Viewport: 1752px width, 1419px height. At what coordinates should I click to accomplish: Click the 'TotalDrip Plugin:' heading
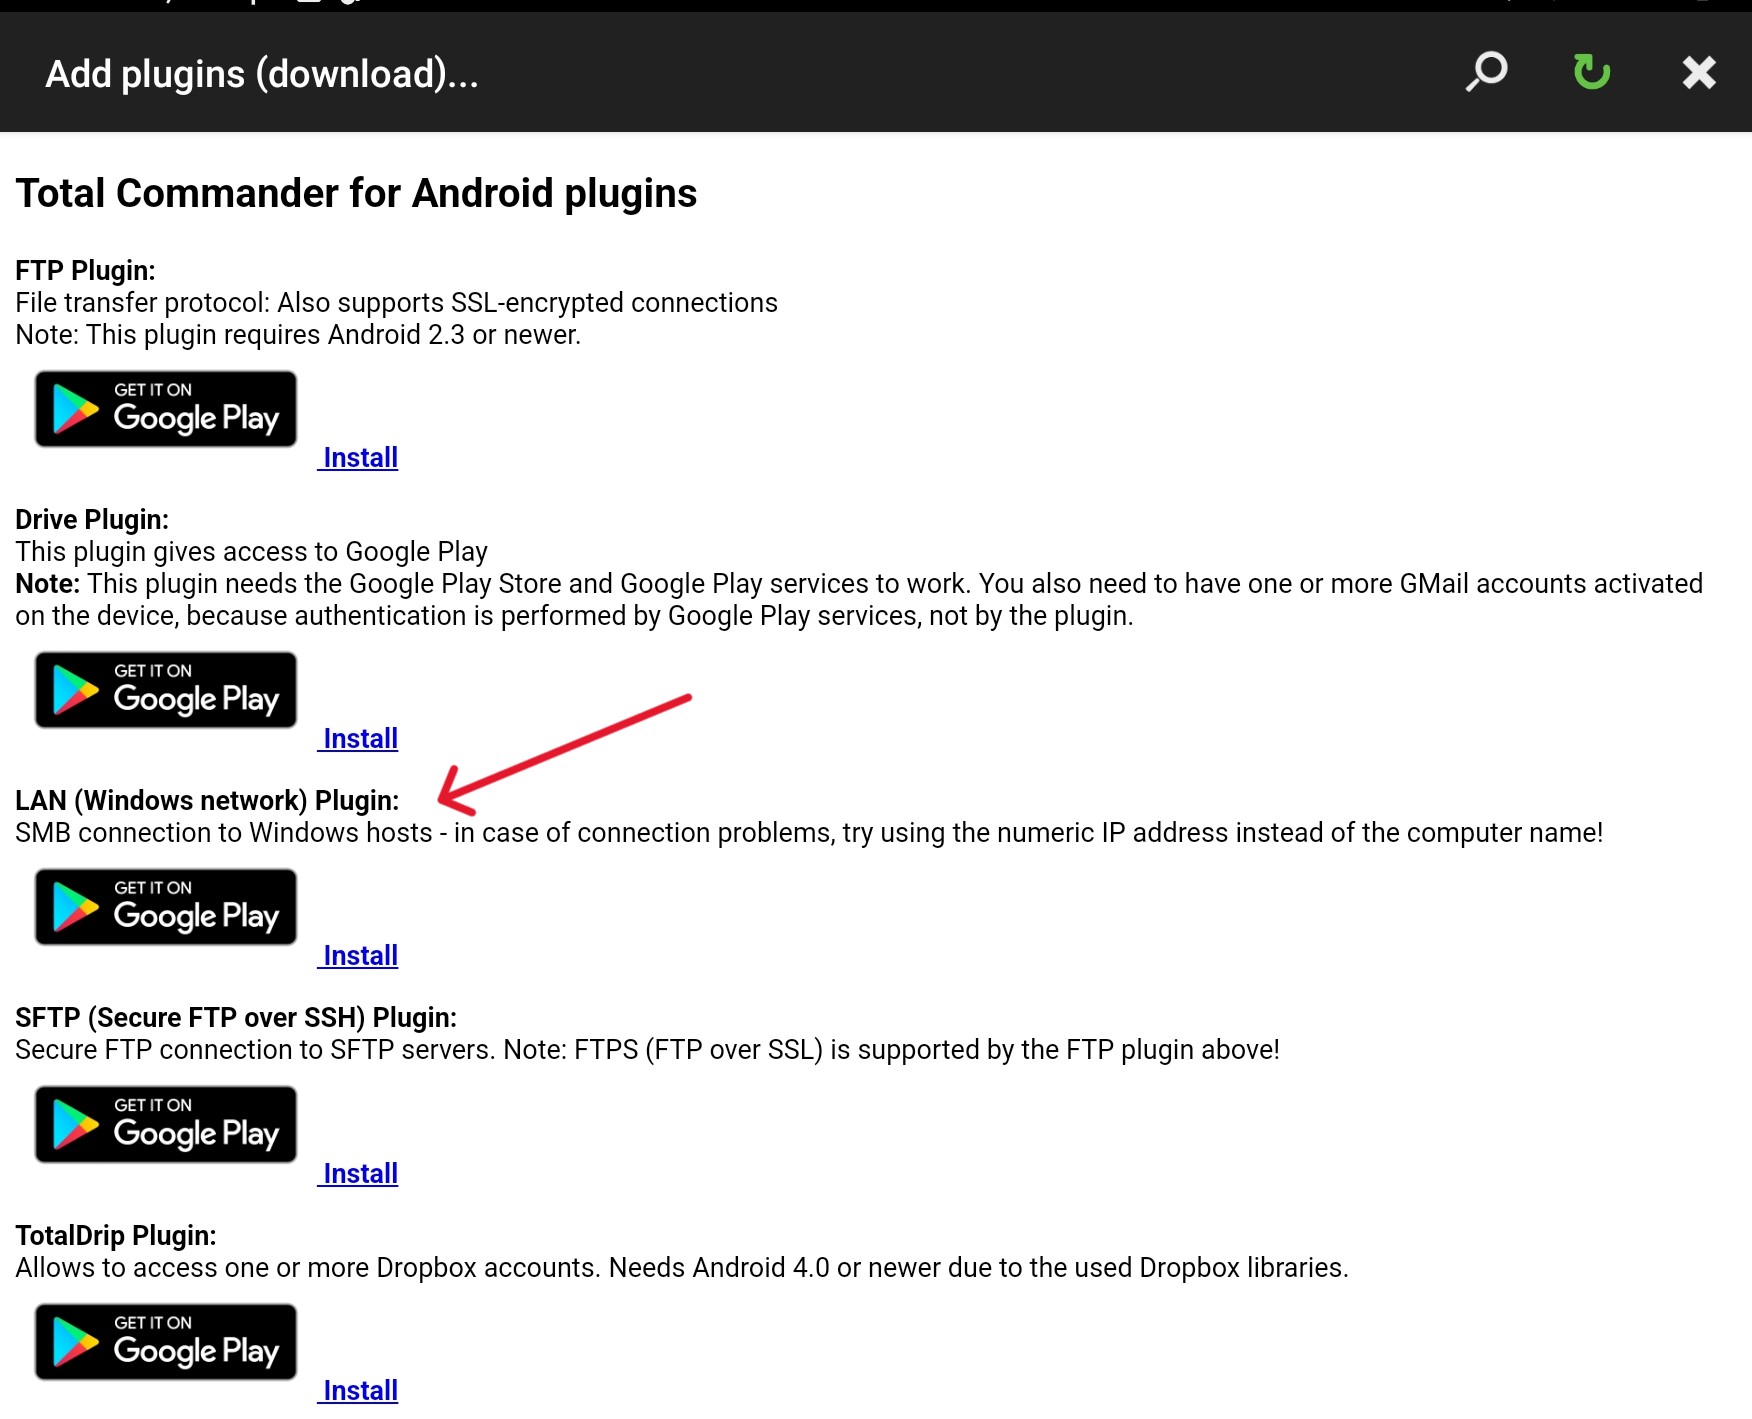pos(116,1235)
